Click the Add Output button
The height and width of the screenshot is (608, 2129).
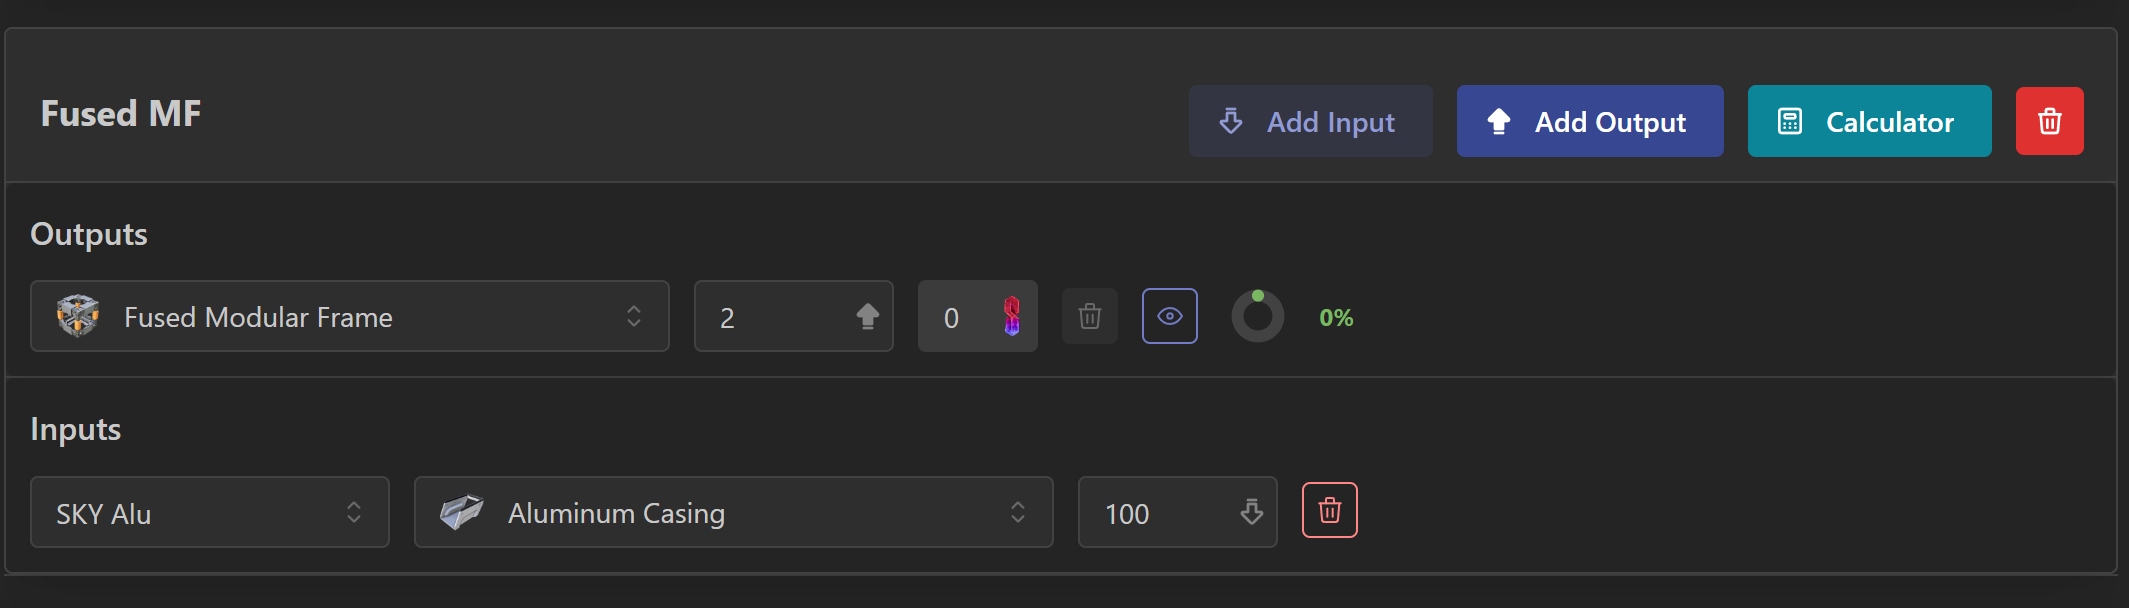(x=1589, y=121)
